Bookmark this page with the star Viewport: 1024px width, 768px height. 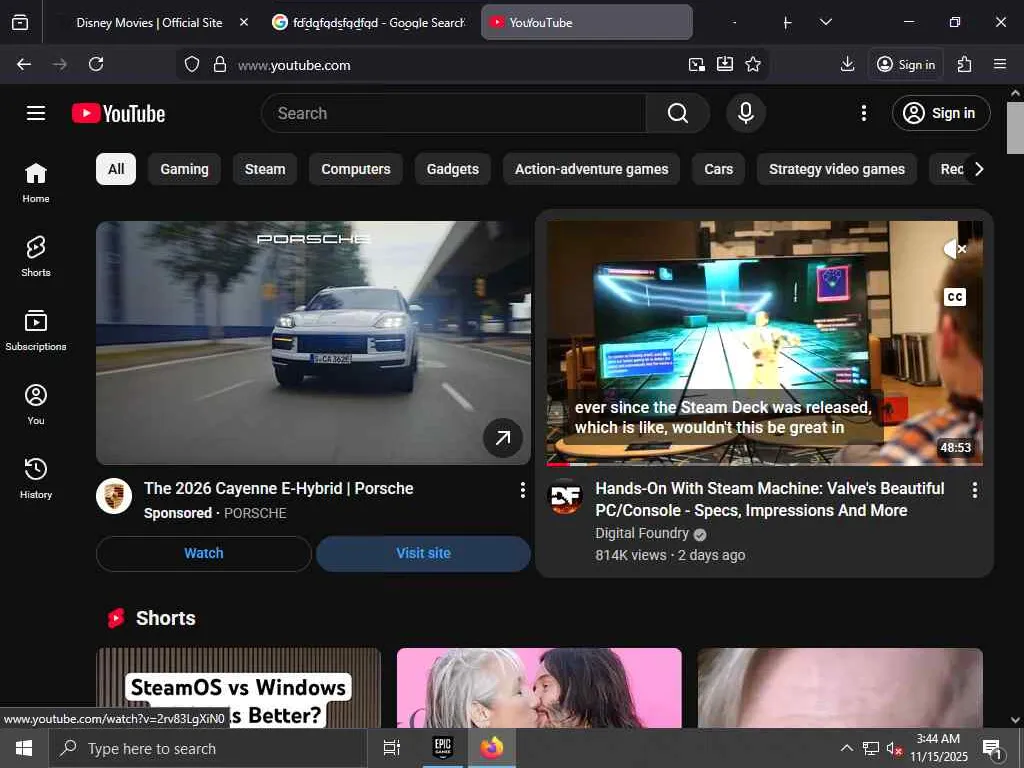(753, 64)
